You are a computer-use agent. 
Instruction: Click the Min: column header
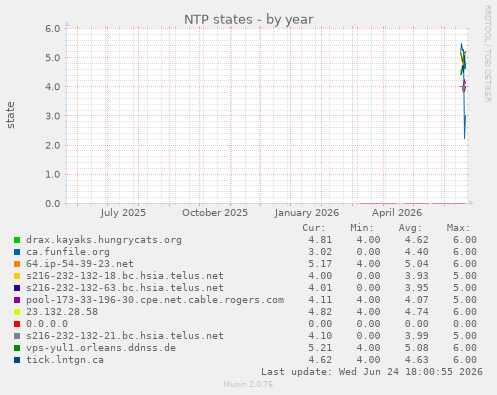(x=362, y=228)
